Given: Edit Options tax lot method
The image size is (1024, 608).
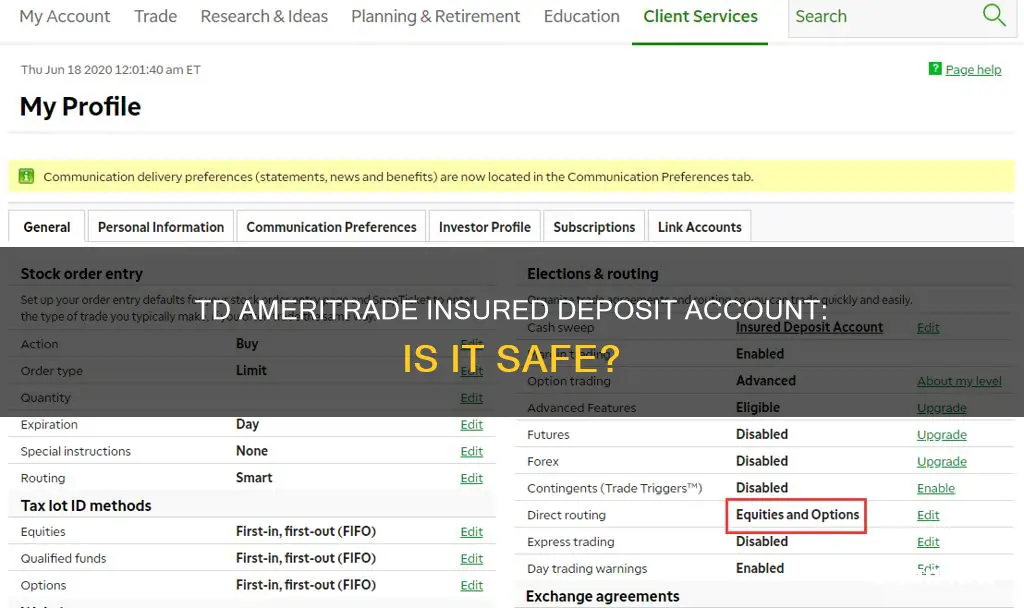Looking at the screenshot, I should coord(472,585).
